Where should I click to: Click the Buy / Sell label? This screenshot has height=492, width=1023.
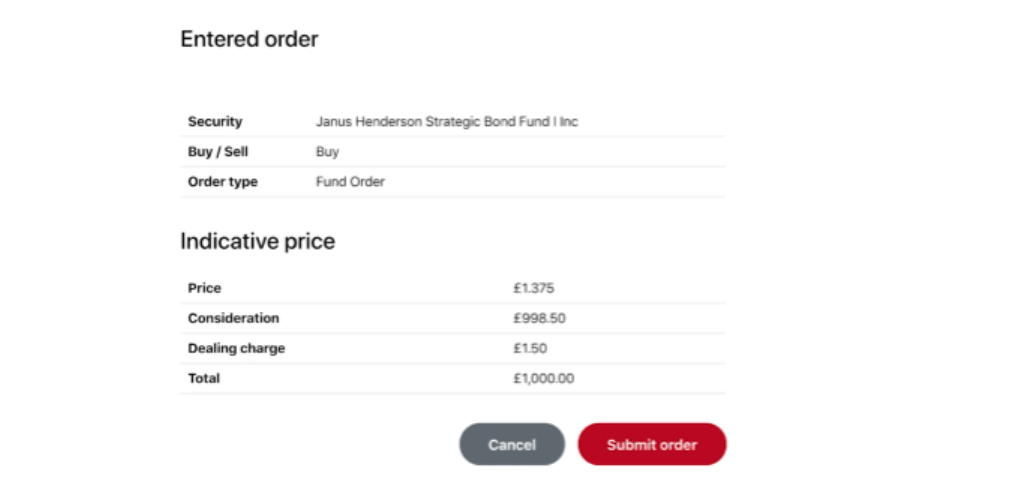[218, 152]
